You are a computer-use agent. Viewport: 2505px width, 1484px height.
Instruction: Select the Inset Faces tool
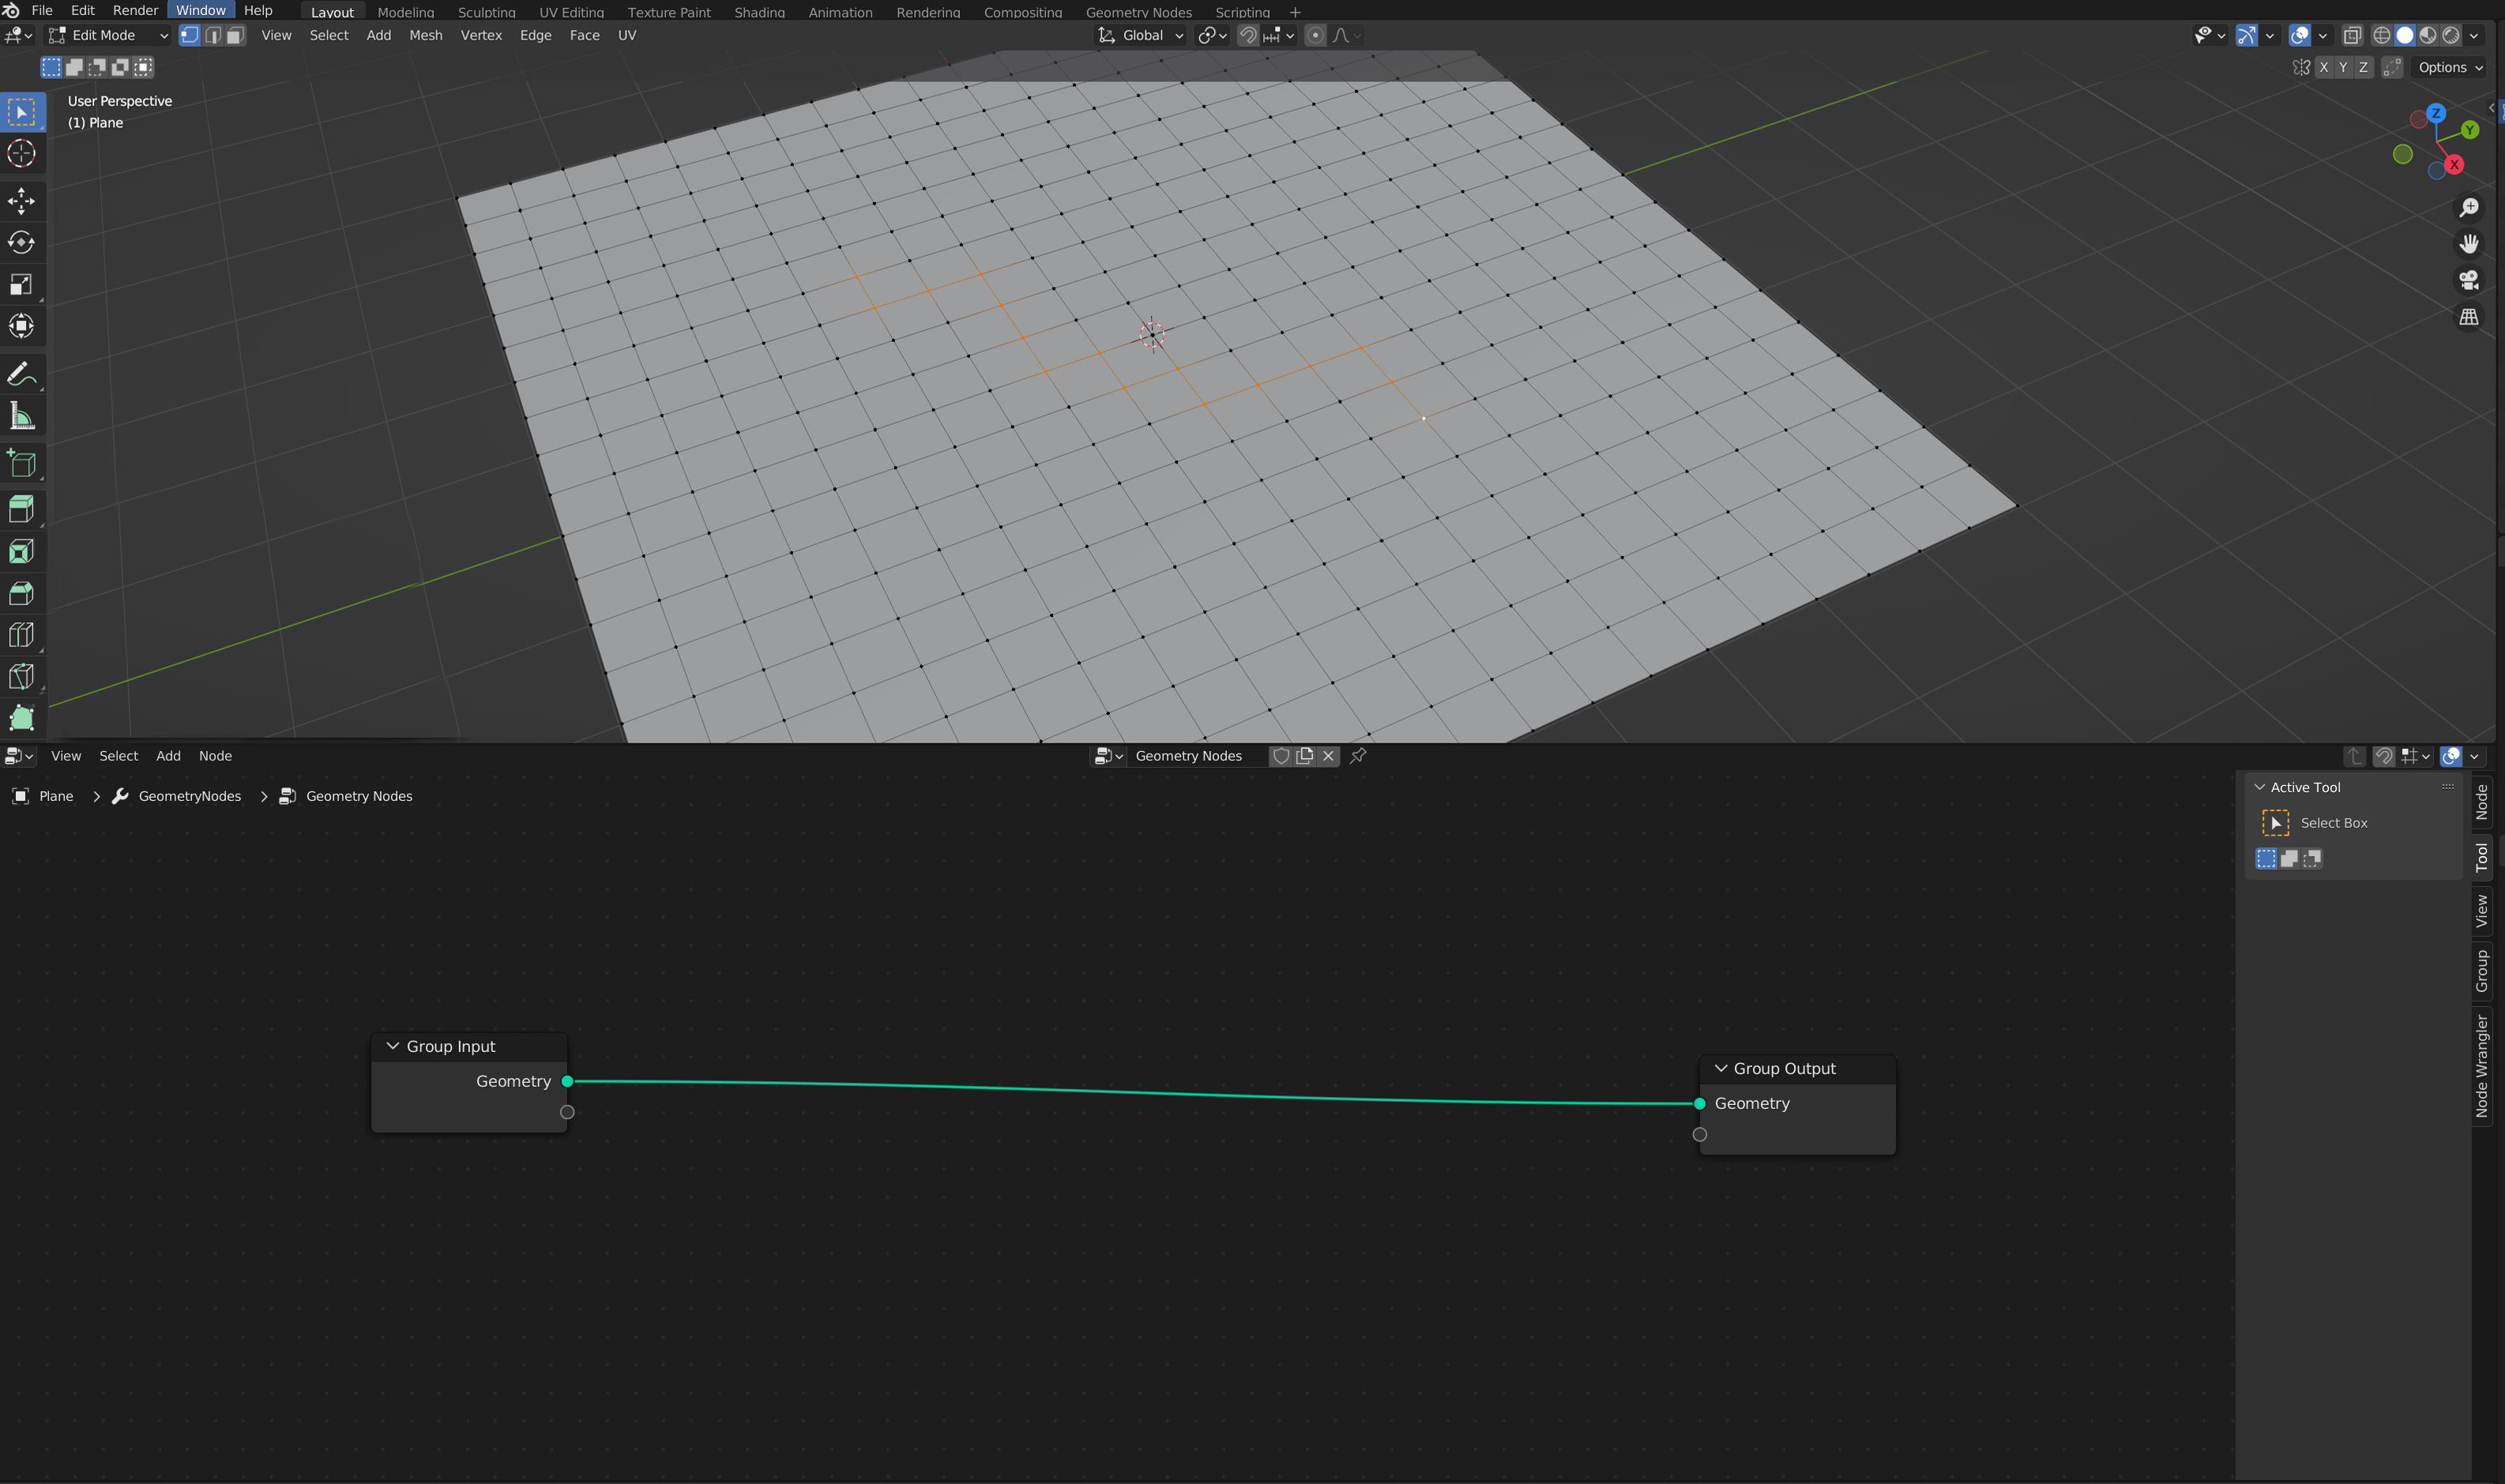tap(21, 552)
